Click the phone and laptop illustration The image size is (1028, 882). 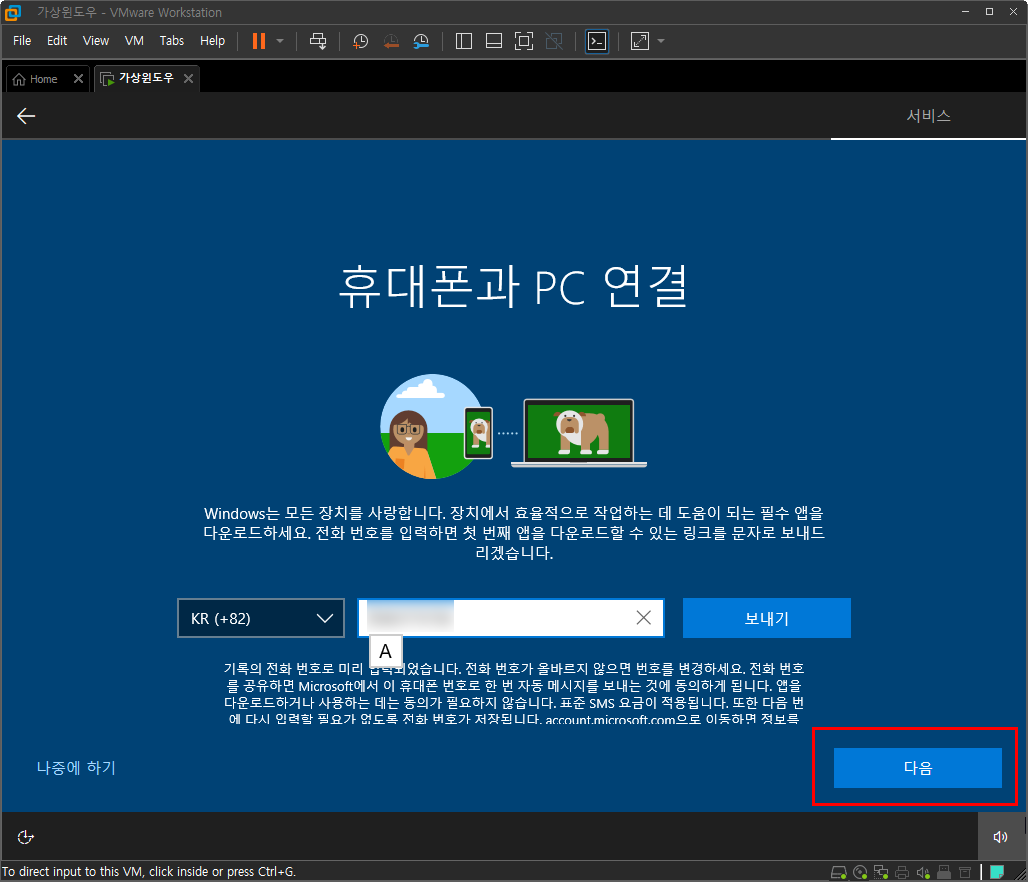click(513, 426)
